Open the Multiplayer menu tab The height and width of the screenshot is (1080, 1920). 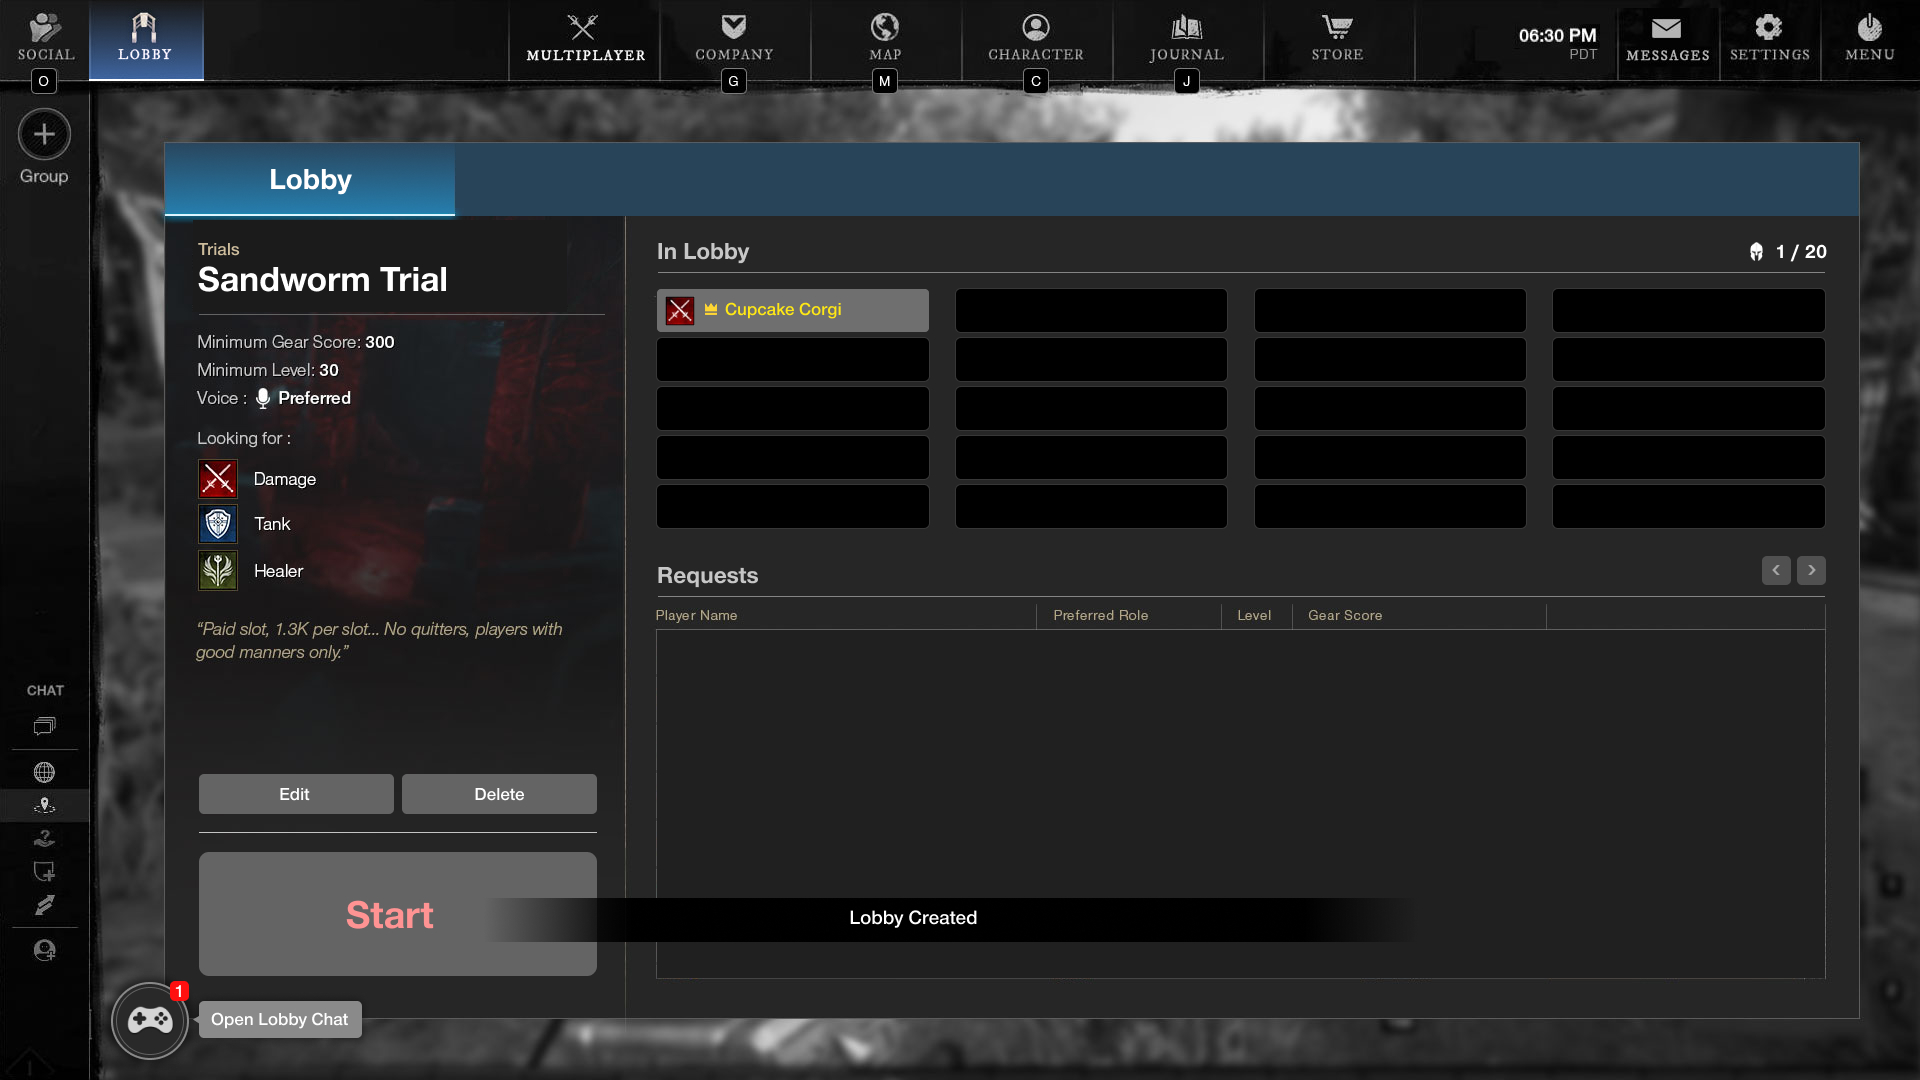click(x=585, y=39)
